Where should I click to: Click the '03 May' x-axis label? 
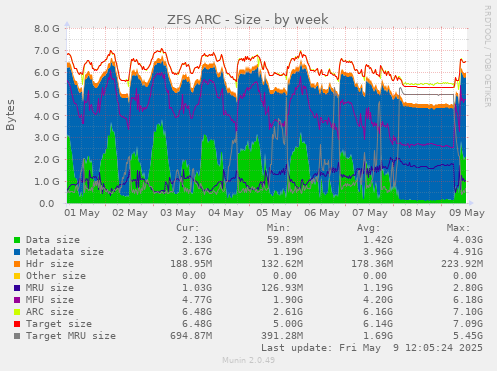pos(178,213)
